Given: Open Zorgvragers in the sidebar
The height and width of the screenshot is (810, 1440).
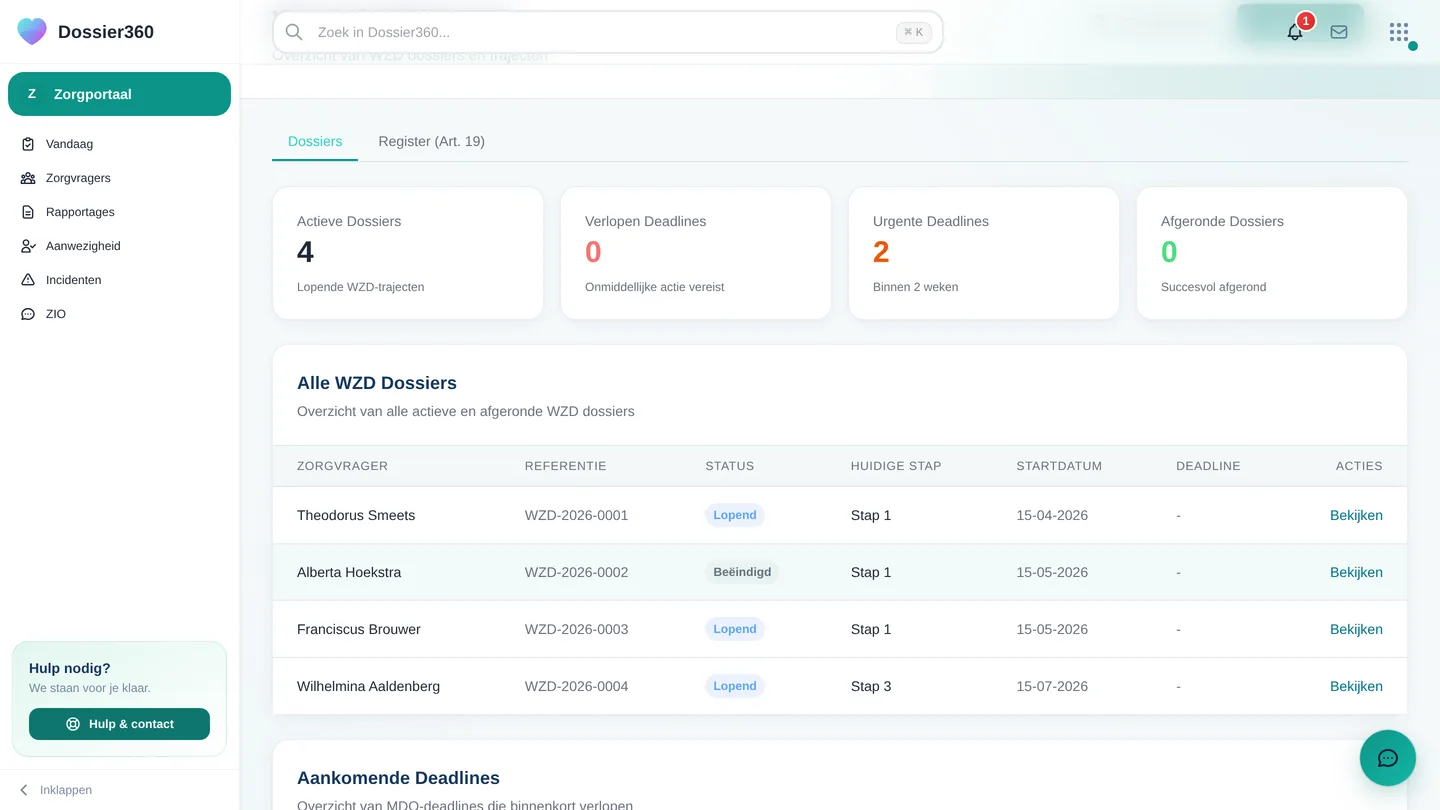Looking at the screenshot, I should [x=119, y=178].
